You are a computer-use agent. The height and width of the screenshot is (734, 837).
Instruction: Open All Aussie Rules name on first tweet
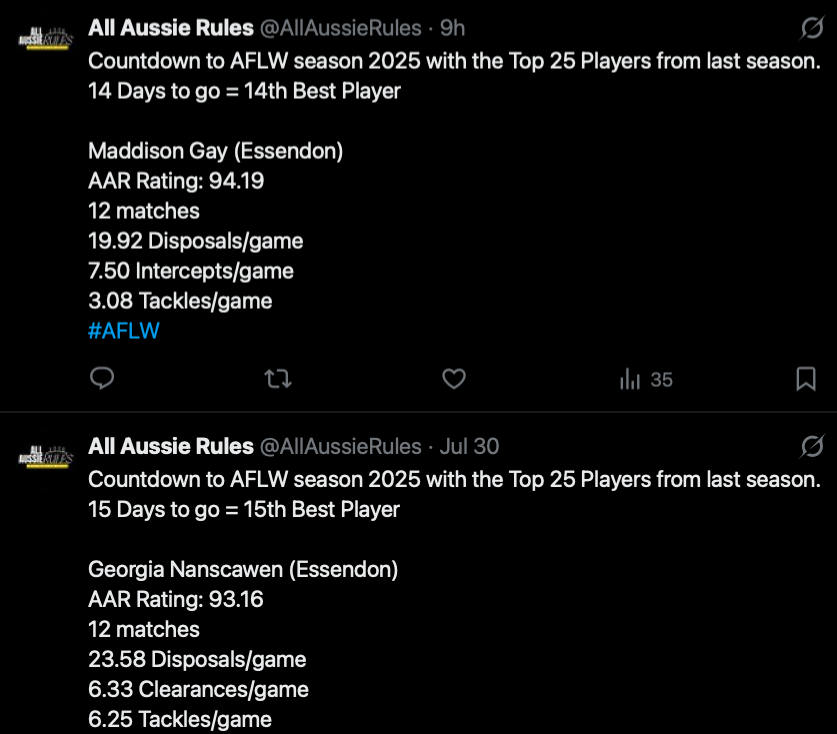click(171, 28)
